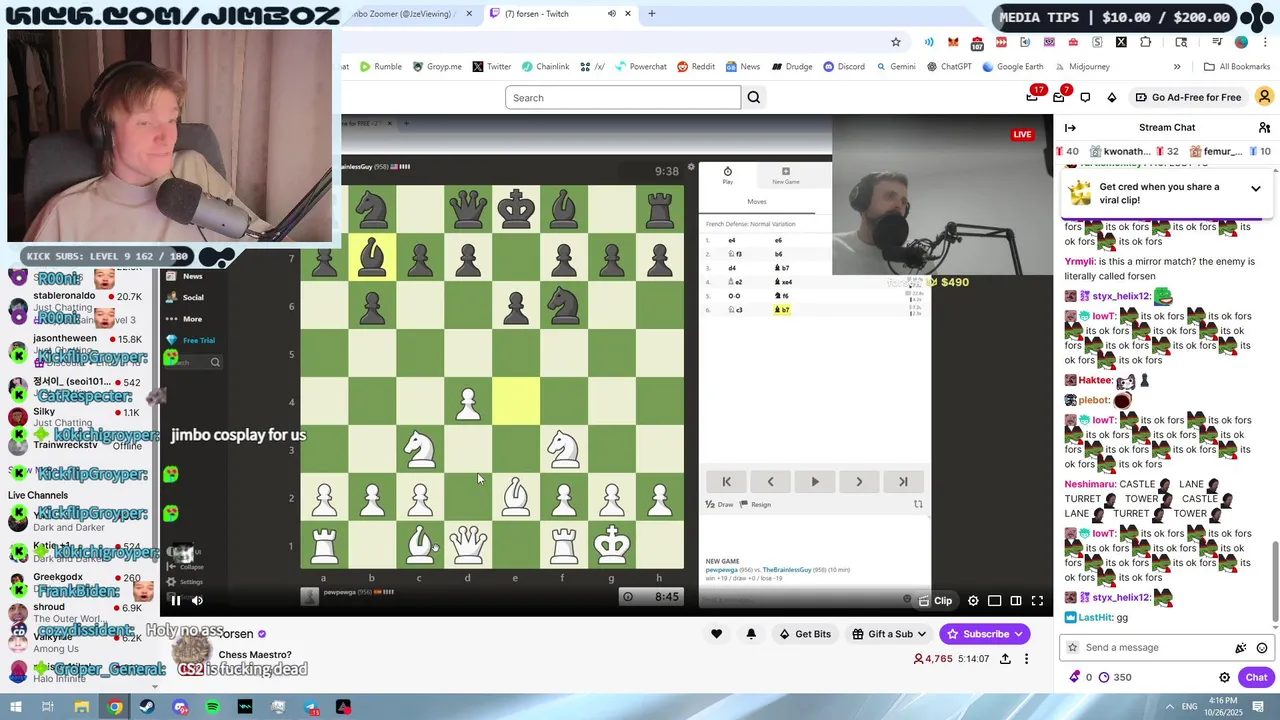Open the video player settings gear
Viewport: 1280px width, 720px height.
coord(973,600)
